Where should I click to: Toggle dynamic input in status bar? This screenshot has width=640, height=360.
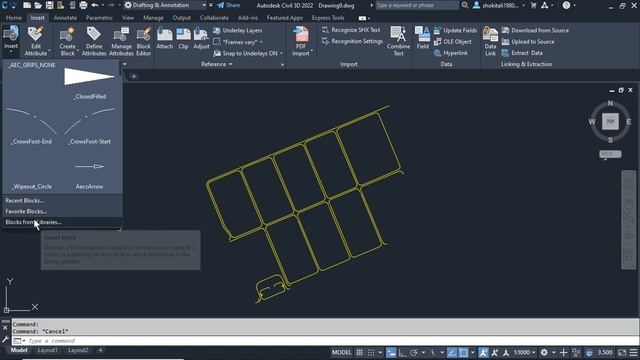[391, 352]
